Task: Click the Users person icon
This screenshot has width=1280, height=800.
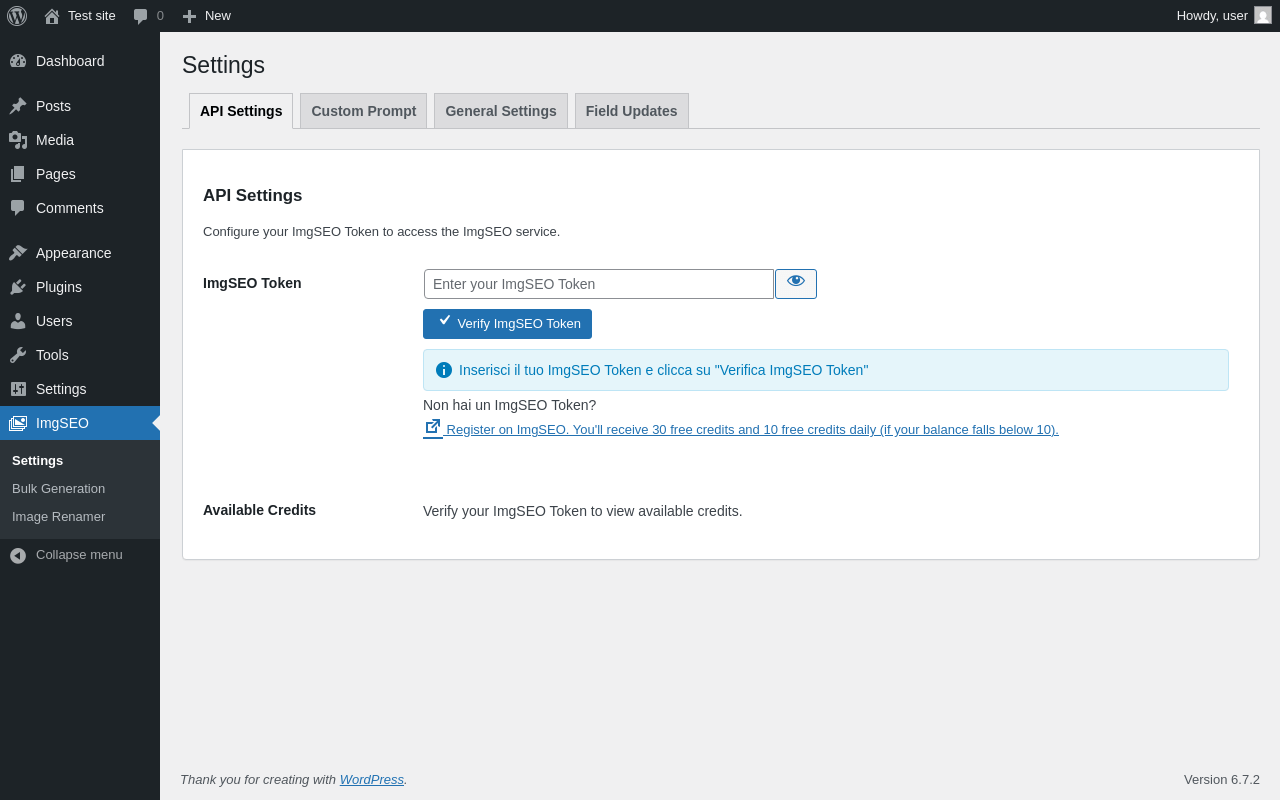Action: (x=18, y=321)
